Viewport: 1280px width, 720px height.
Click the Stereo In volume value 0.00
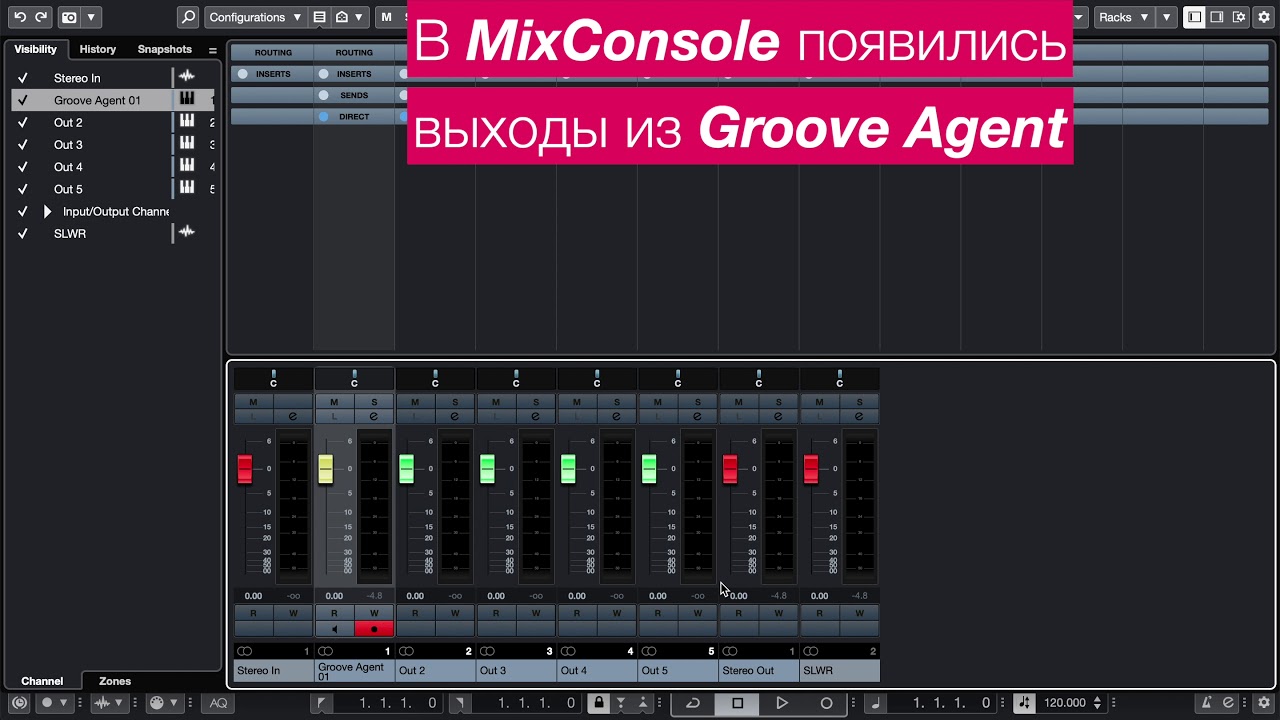253,596
